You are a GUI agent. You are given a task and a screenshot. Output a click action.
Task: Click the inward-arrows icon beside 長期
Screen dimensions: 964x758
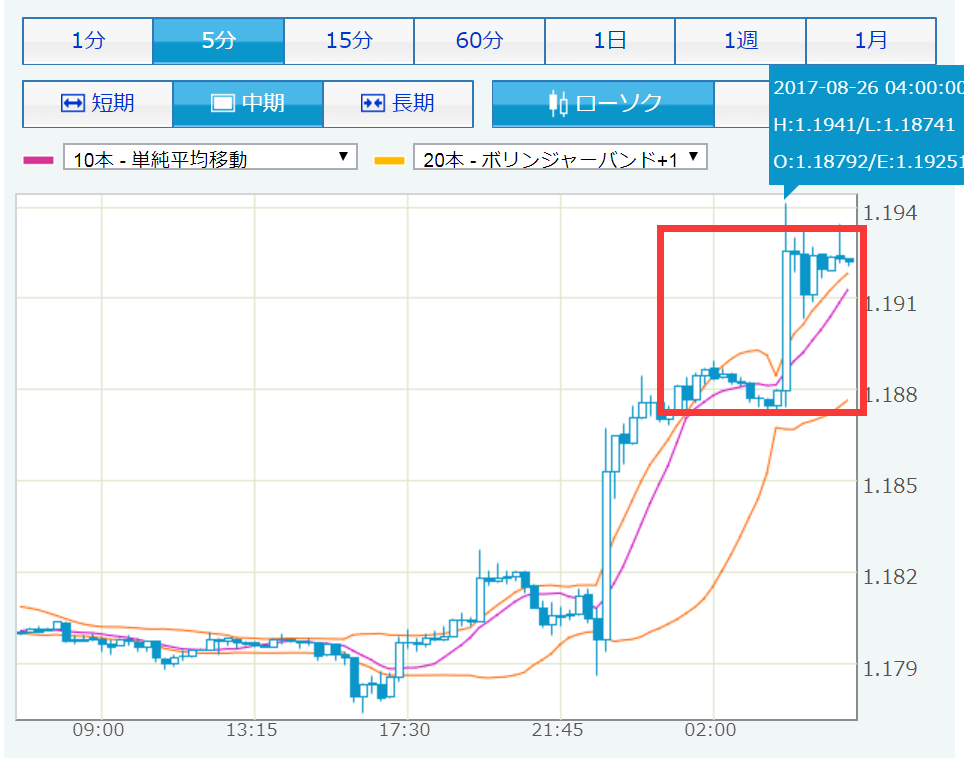click(x=373, y=103)
